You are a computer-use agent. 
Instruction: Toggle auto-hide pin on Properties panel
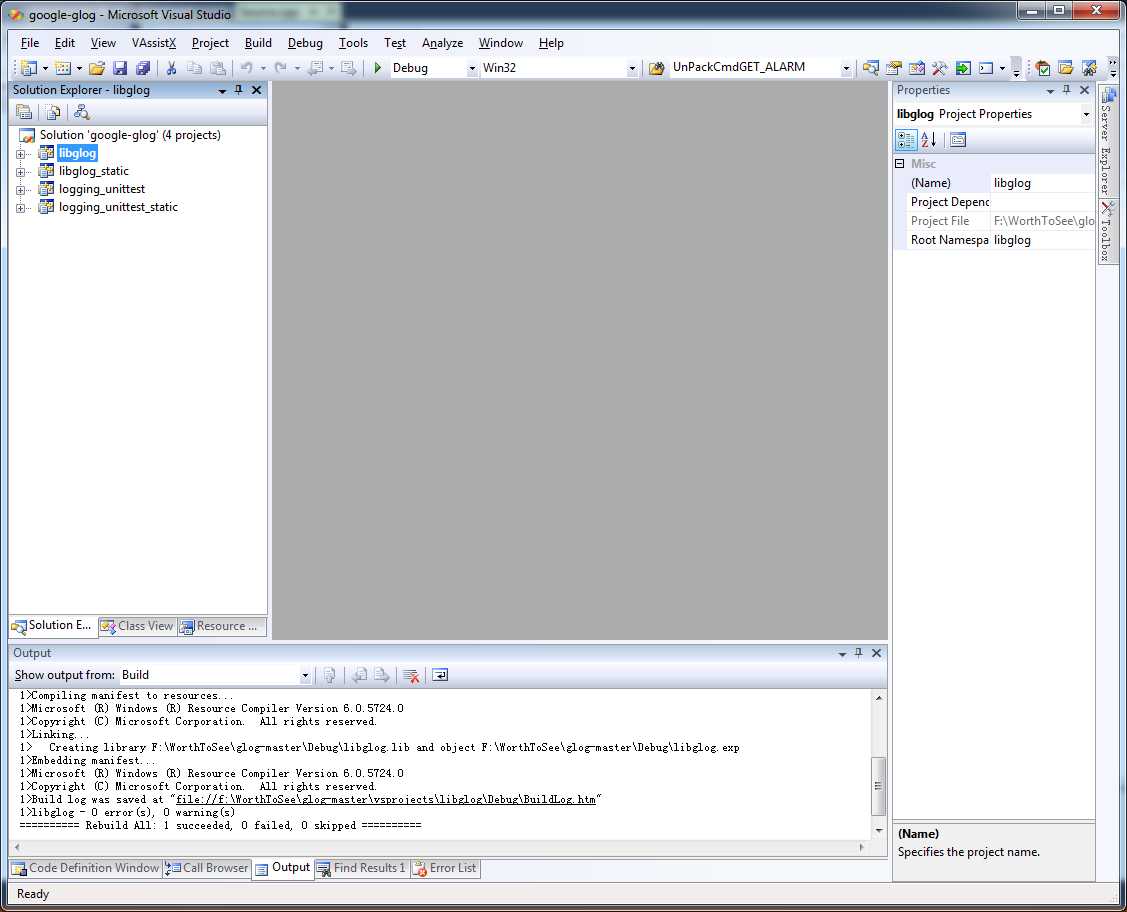[x=1067, y=90]
